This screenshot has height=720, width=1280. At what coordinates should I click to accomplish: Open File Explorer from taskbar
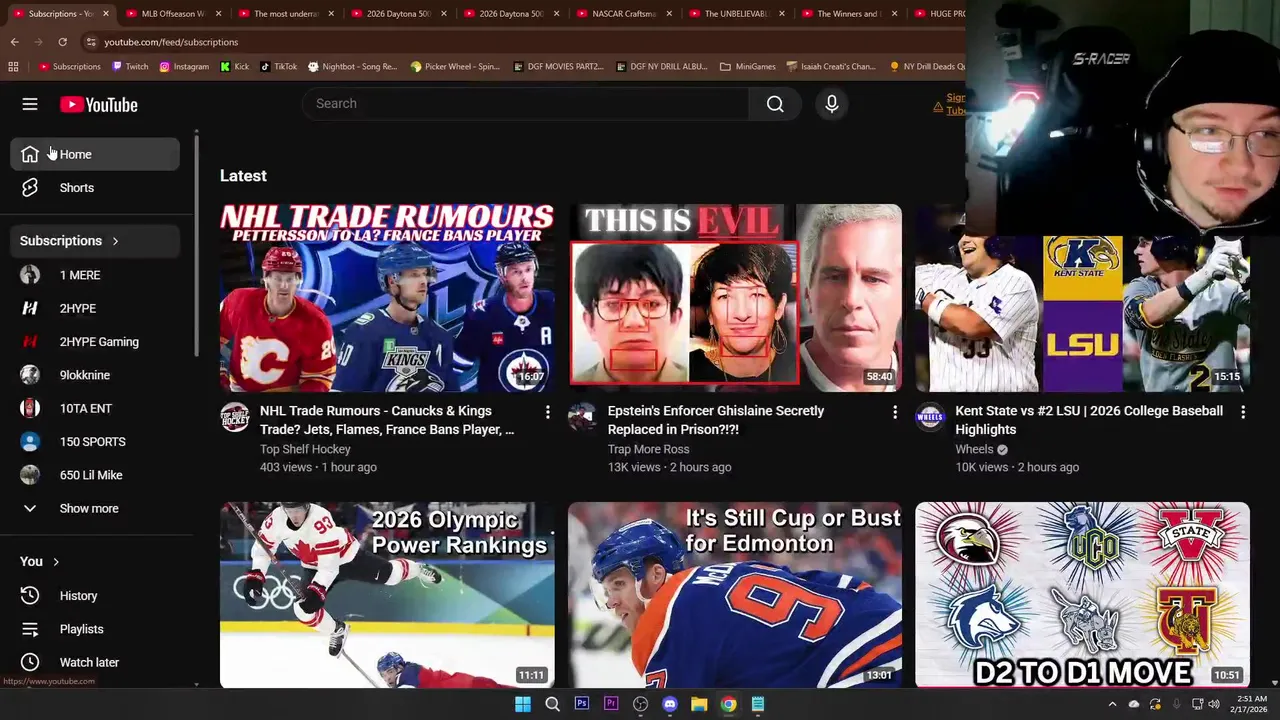coord(699,704)
